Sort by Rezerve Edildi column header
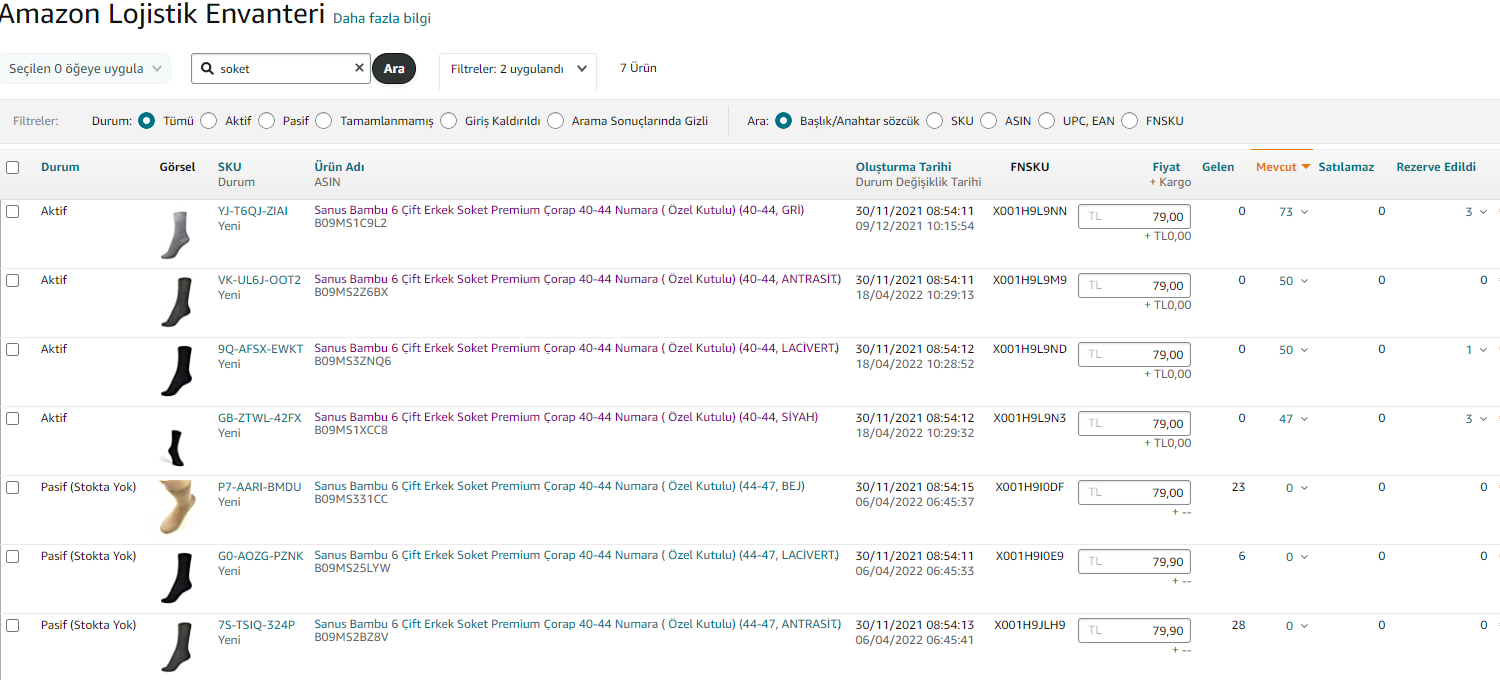Image resolution: width=1500 pixels, height=680 pixels. (1436, 167)
